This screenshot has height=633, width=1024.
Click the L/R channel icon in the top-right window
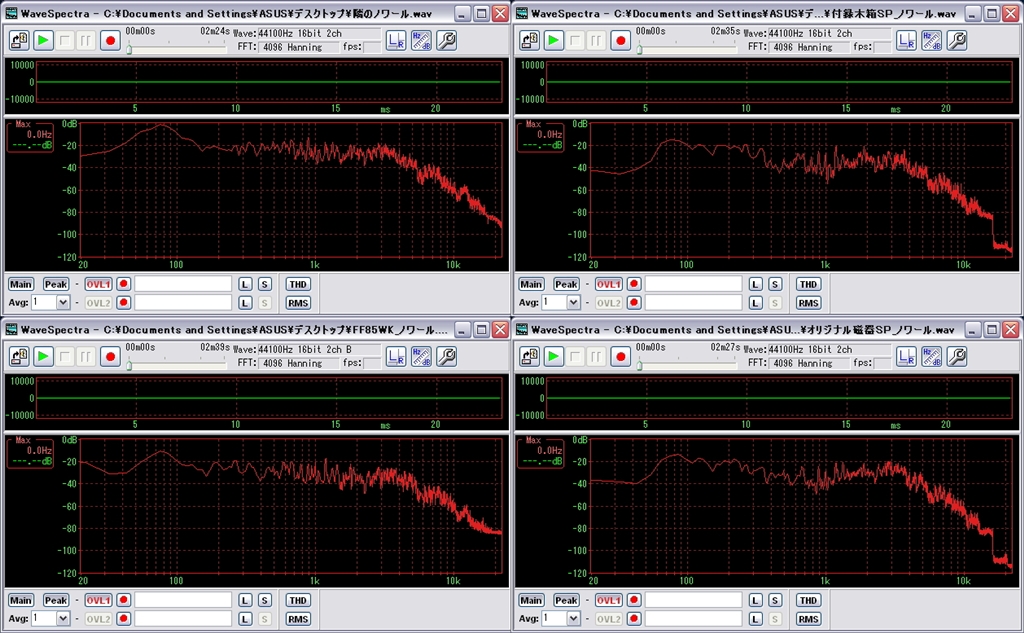(906, 40)
